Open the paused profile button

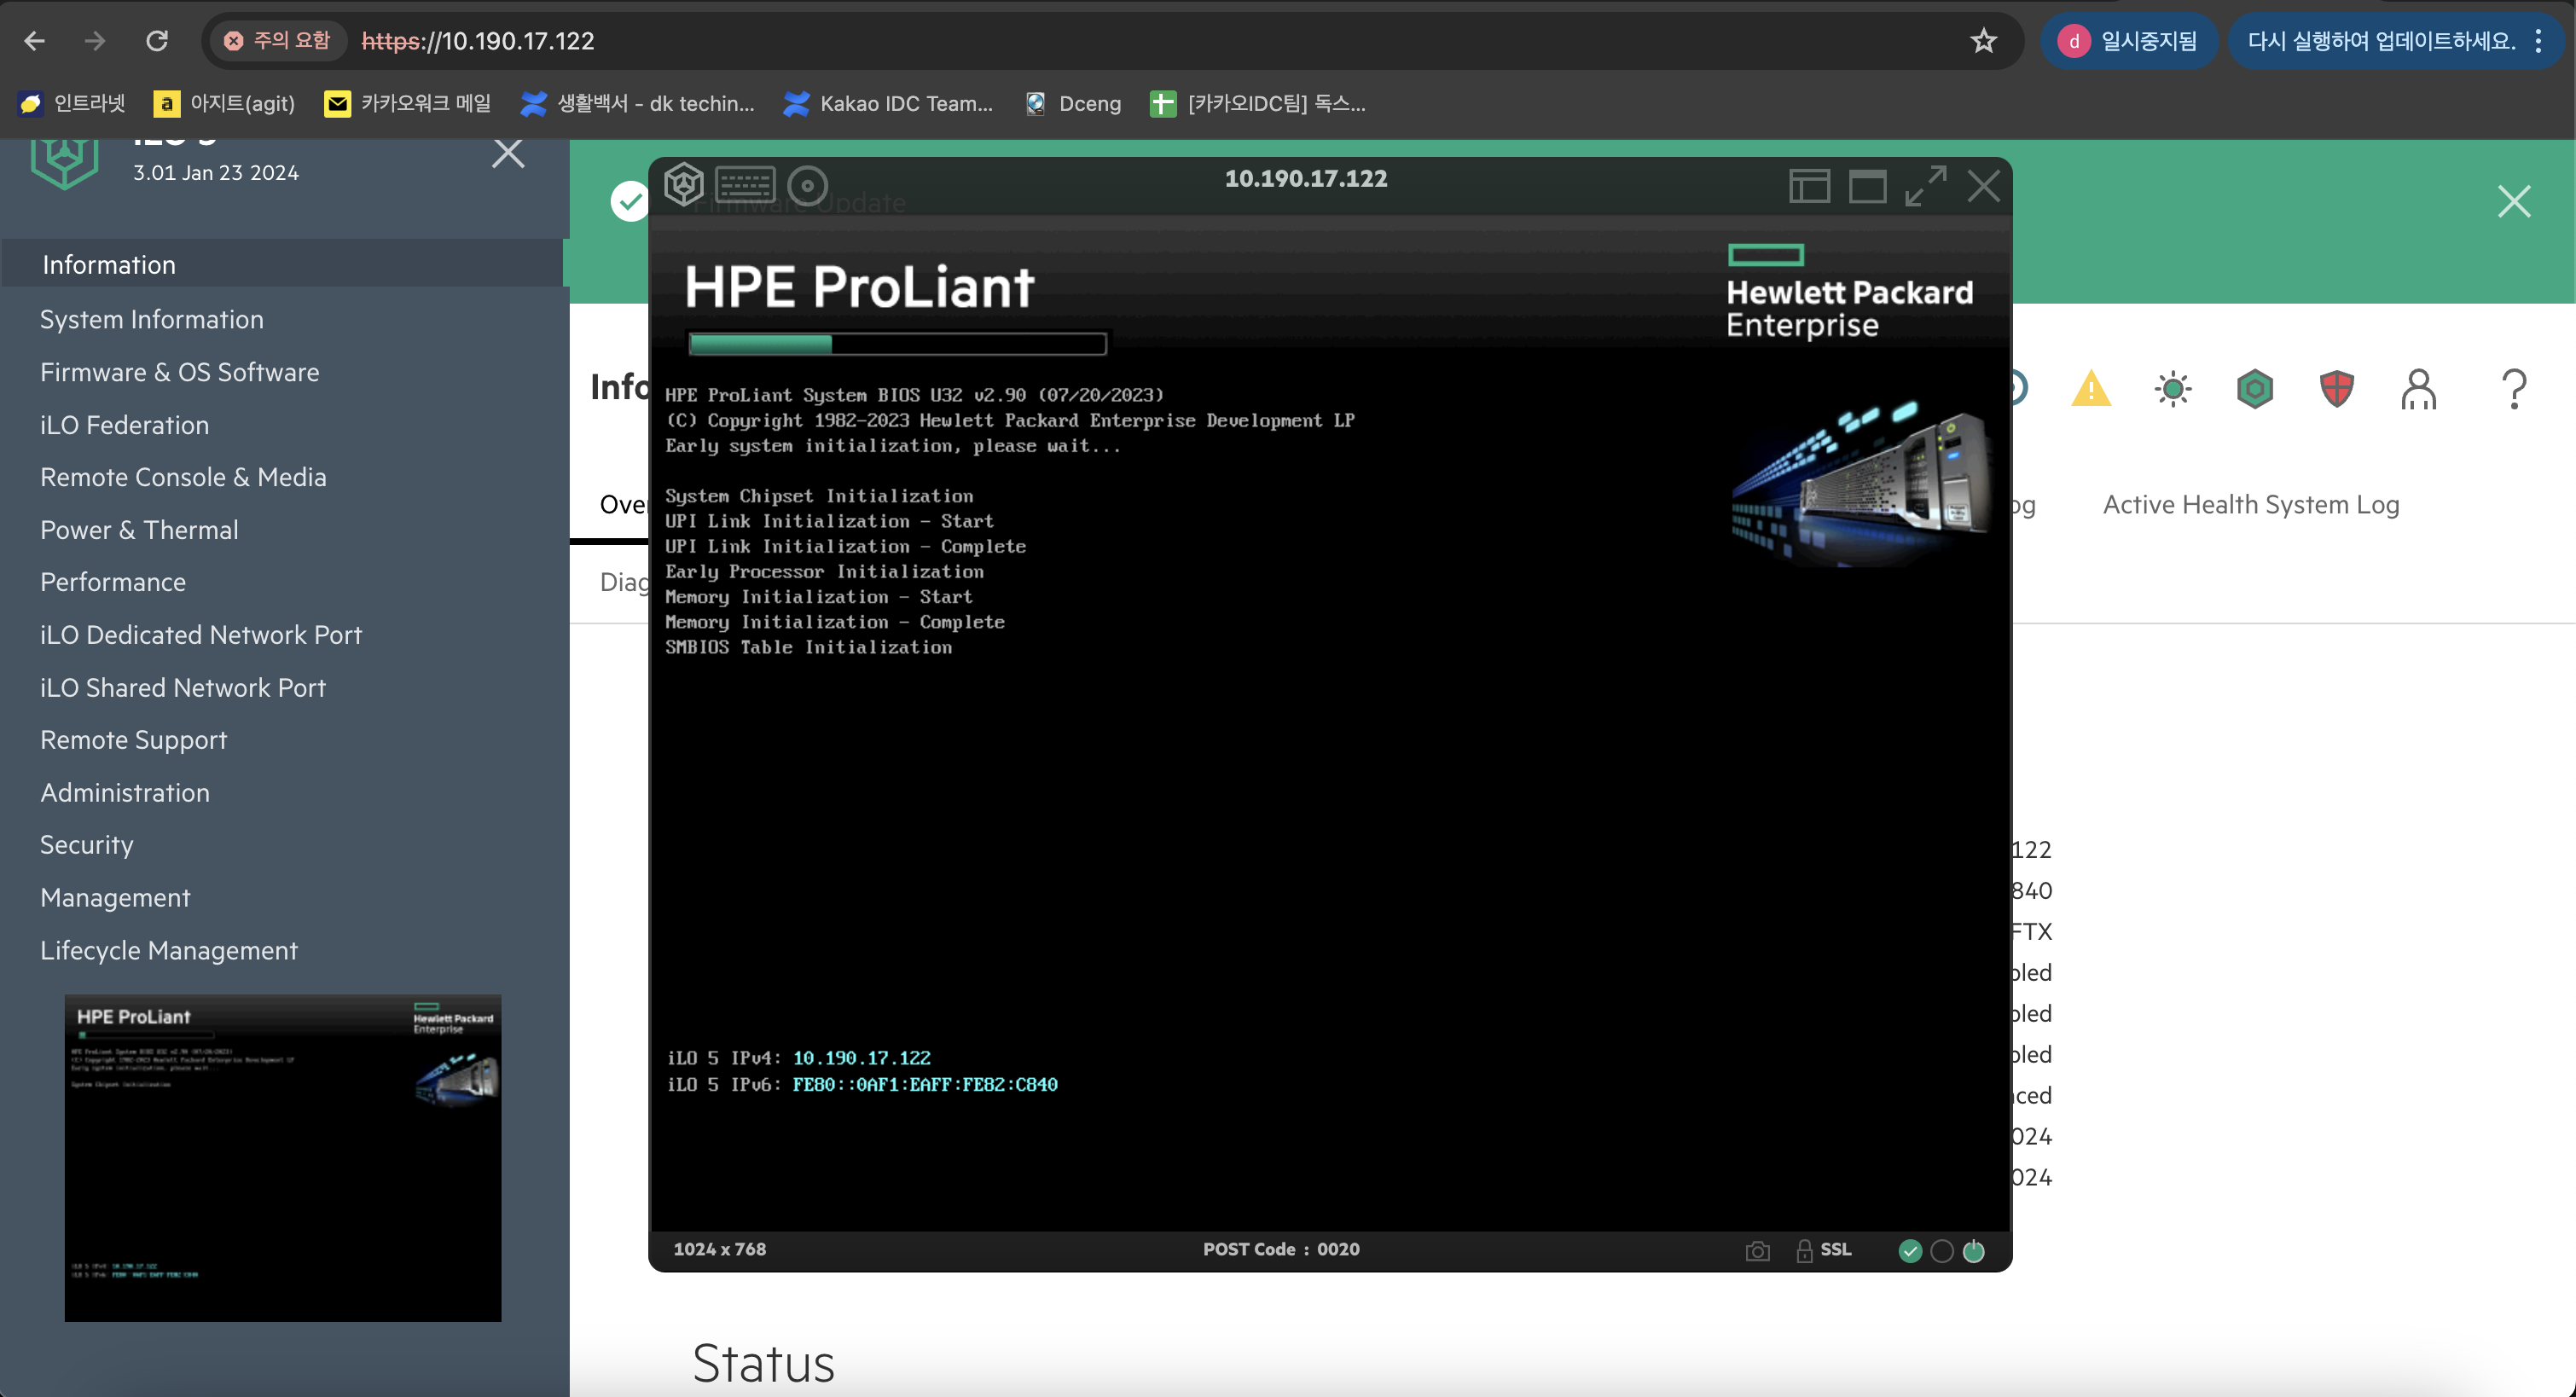2129,41
